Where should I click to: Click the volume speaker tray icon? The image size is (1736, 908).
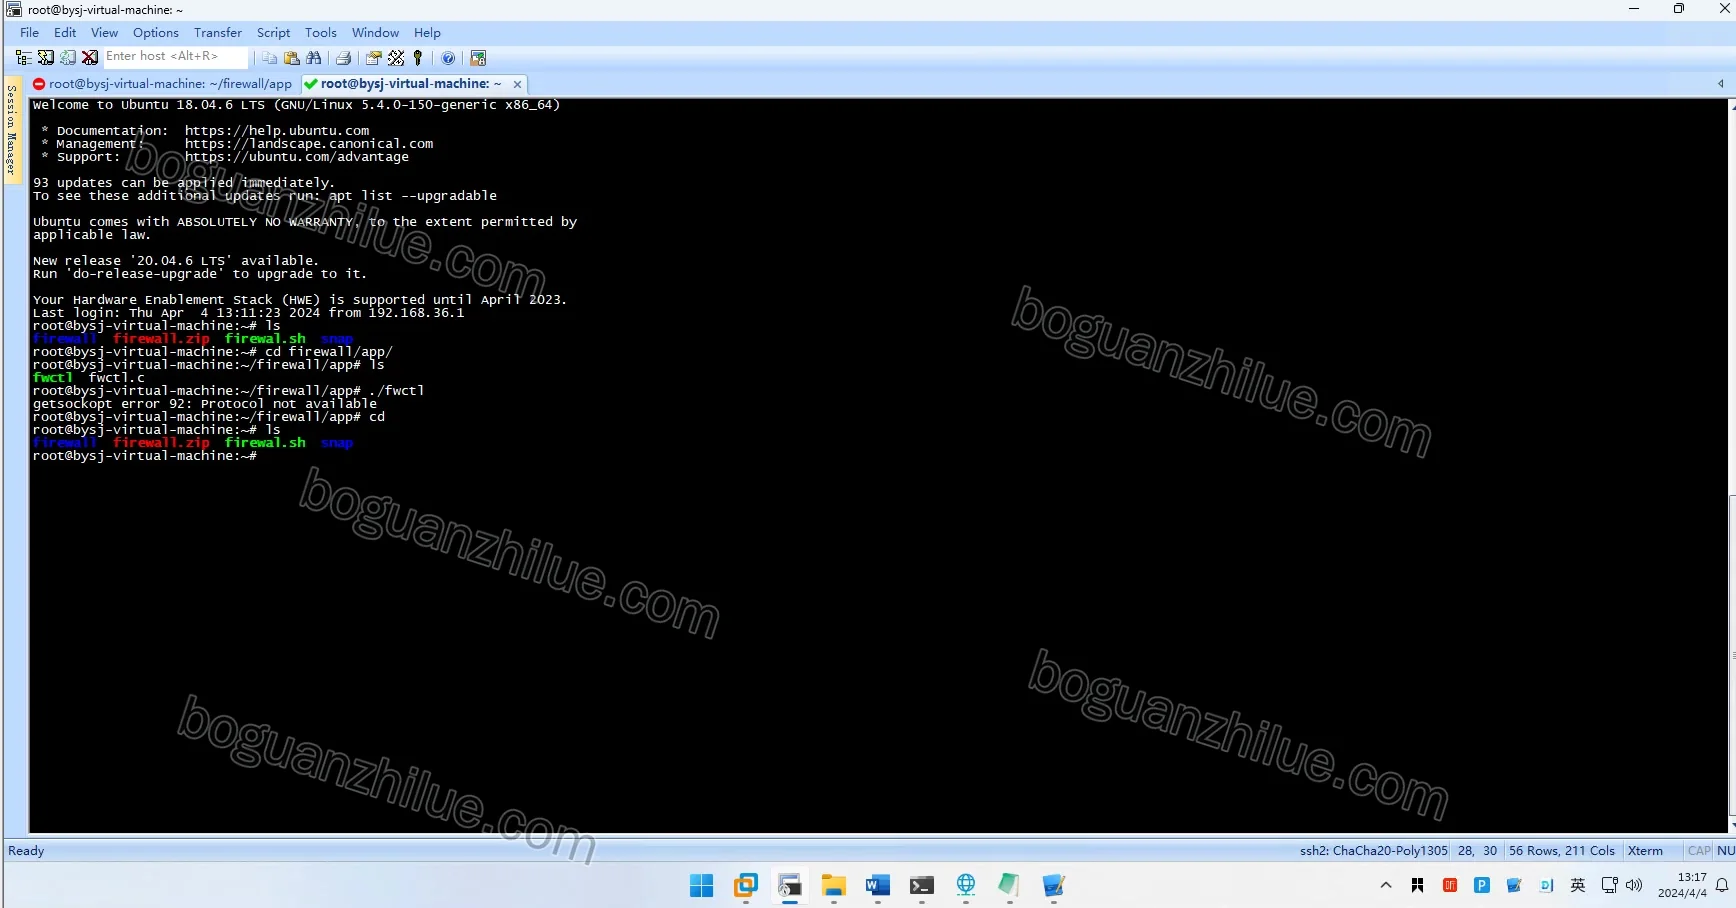(1634, 885)
